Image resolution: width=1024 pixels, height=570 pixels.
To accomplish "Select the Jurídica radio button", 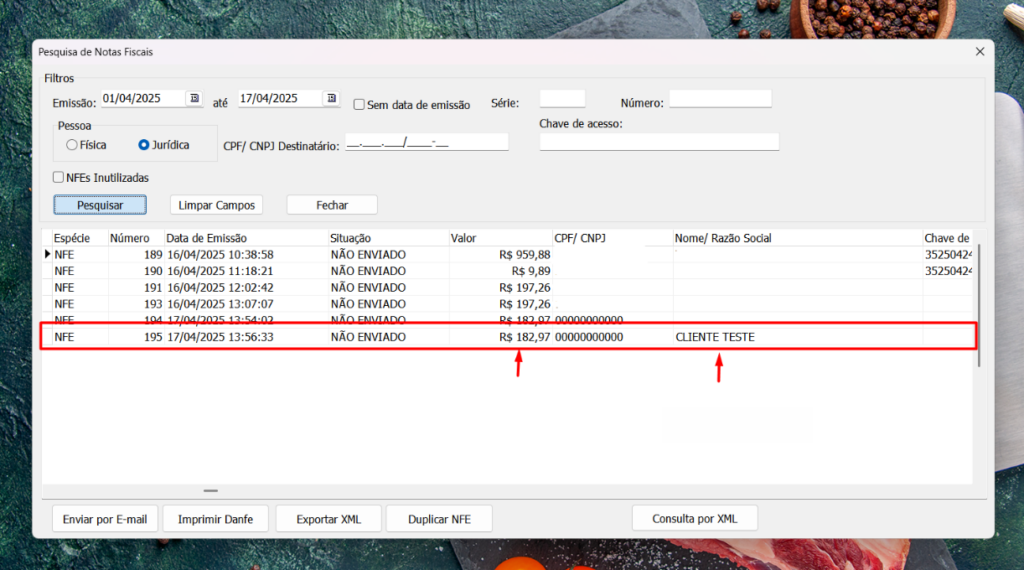I will (144, 145).
